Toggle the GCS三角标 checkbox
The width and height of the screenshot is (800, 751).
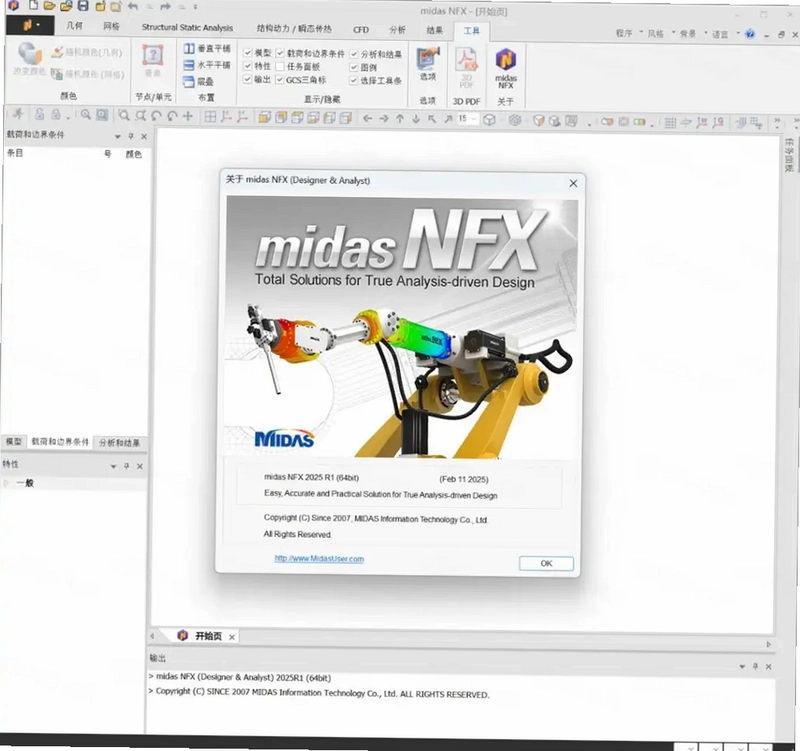280,80
